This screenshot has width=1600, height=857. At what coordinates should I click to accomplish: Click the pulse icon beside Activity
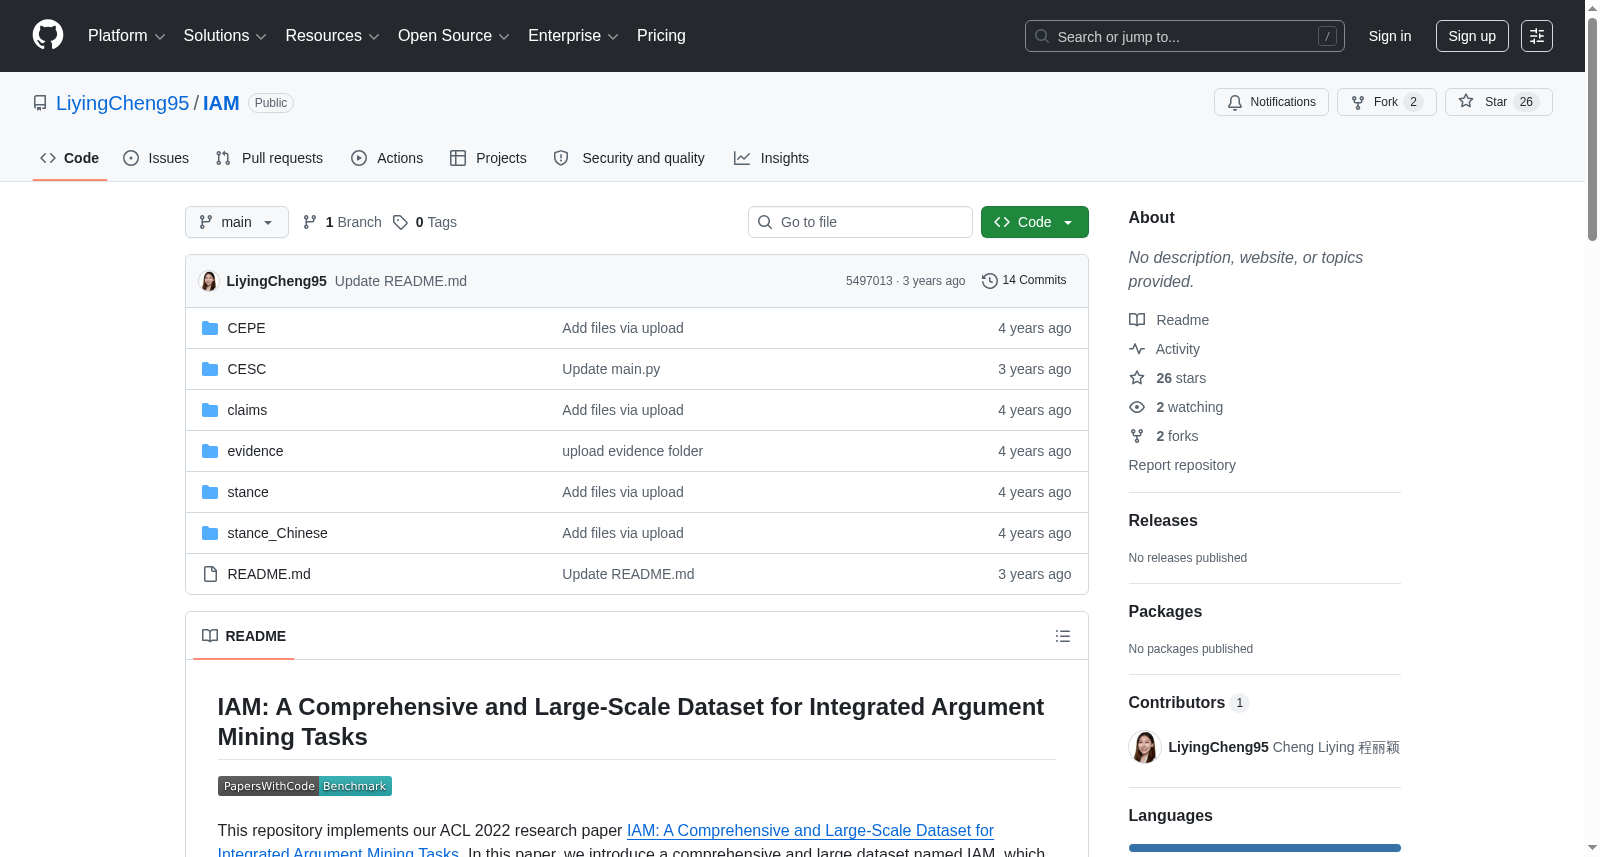point(1137,349)
